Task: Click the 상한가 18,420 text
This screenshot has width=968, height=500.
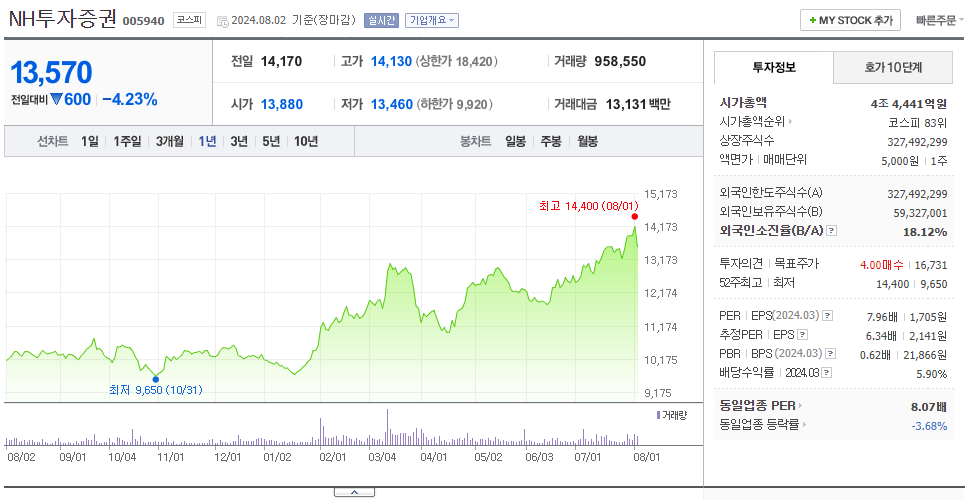Action: (x=457, y=62)
